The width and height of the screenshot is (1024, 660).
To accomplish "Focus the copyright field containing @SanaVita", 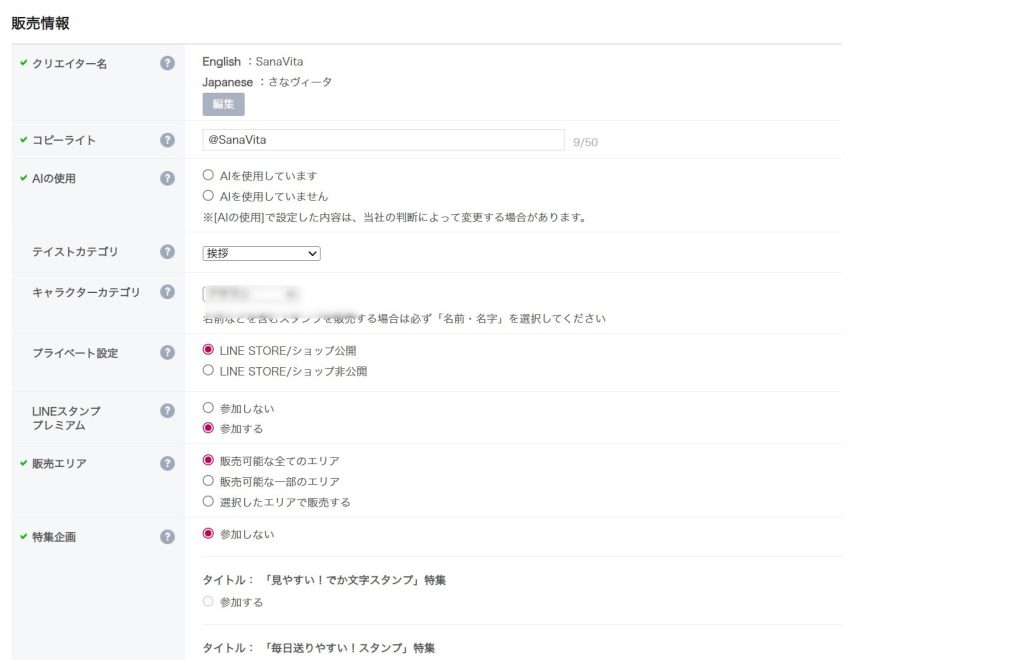I will pyautogui.click(x=383, y=140).
